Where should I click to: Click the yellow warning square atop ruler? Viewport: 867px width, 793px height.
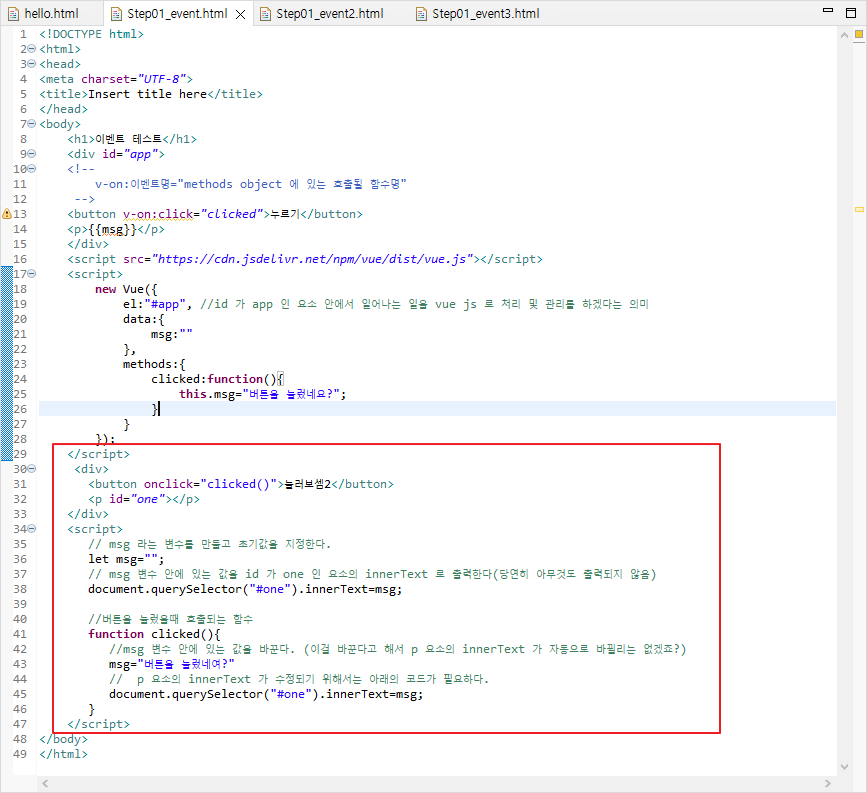(859, 34)
